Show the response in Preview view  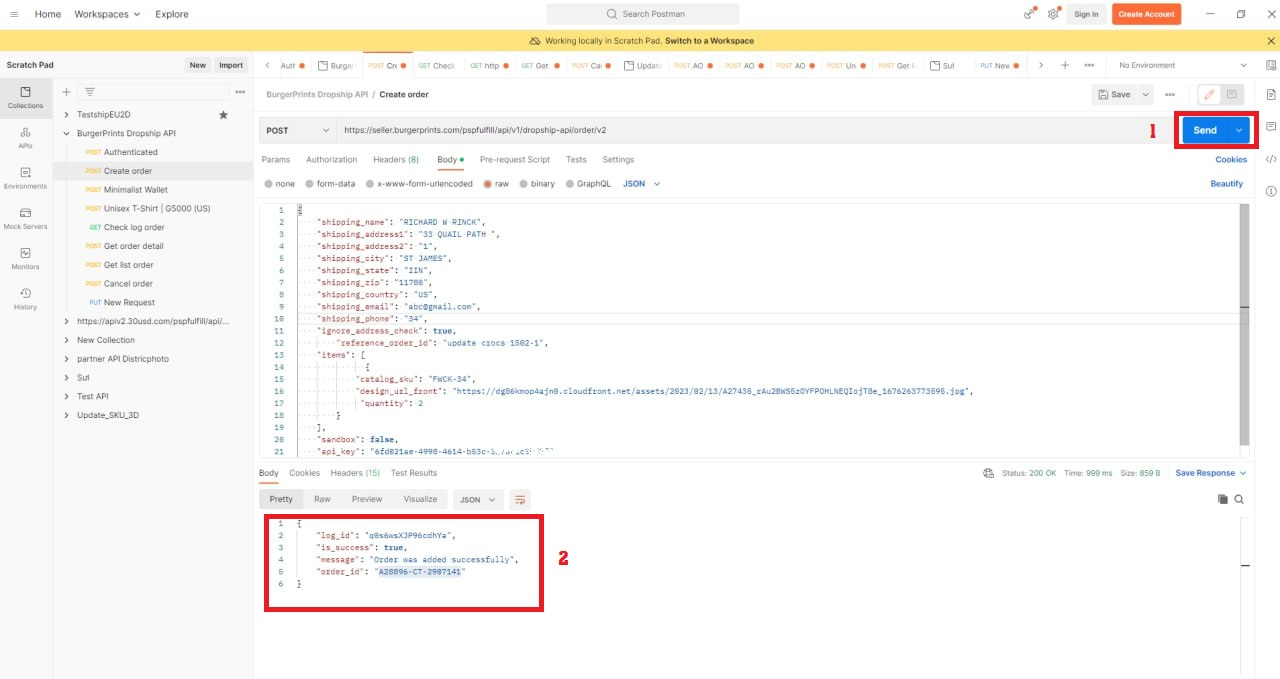point(367,499)
